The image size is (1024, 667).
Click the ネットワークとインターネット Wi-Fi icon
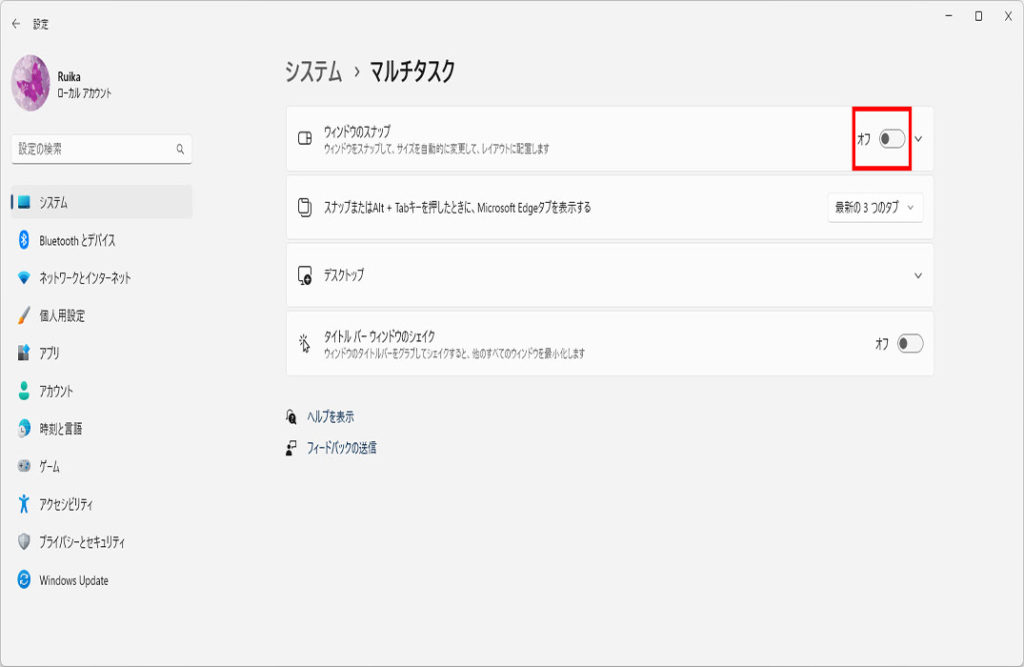[x=24, y=278]
